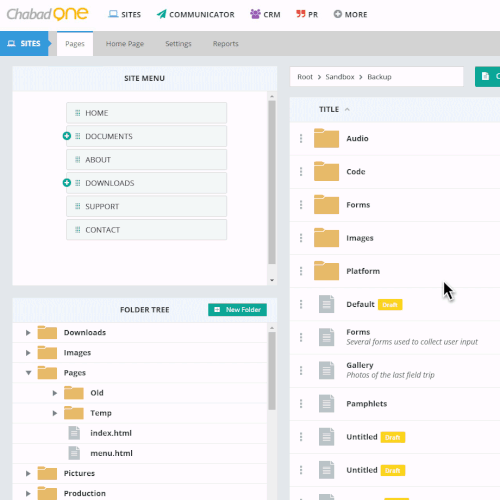Click the New Folder button
This screenshot has width=500, height=500.
[x=237, y=310]
